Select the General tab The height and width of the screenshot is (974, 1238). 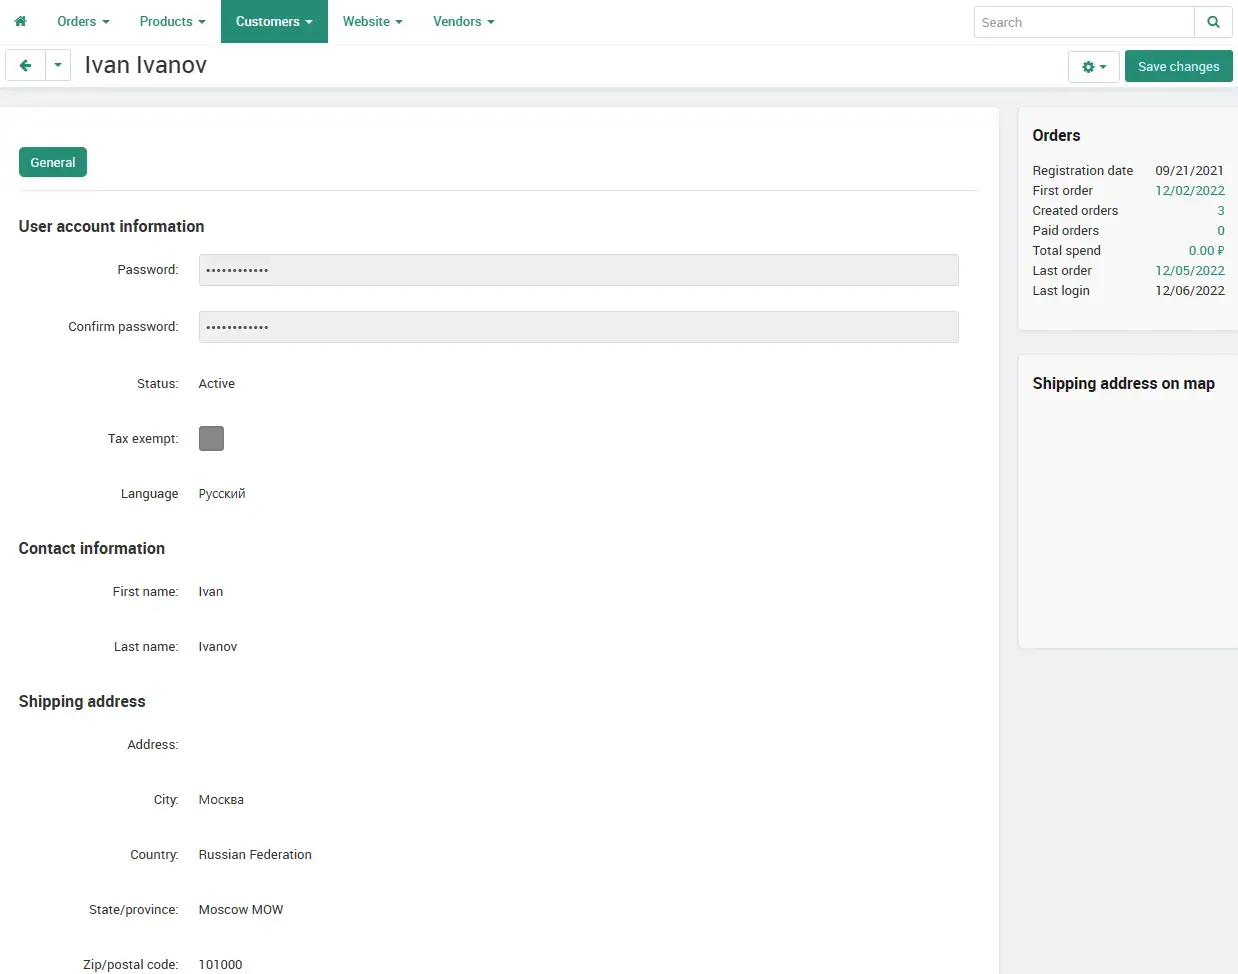point(53,162)
